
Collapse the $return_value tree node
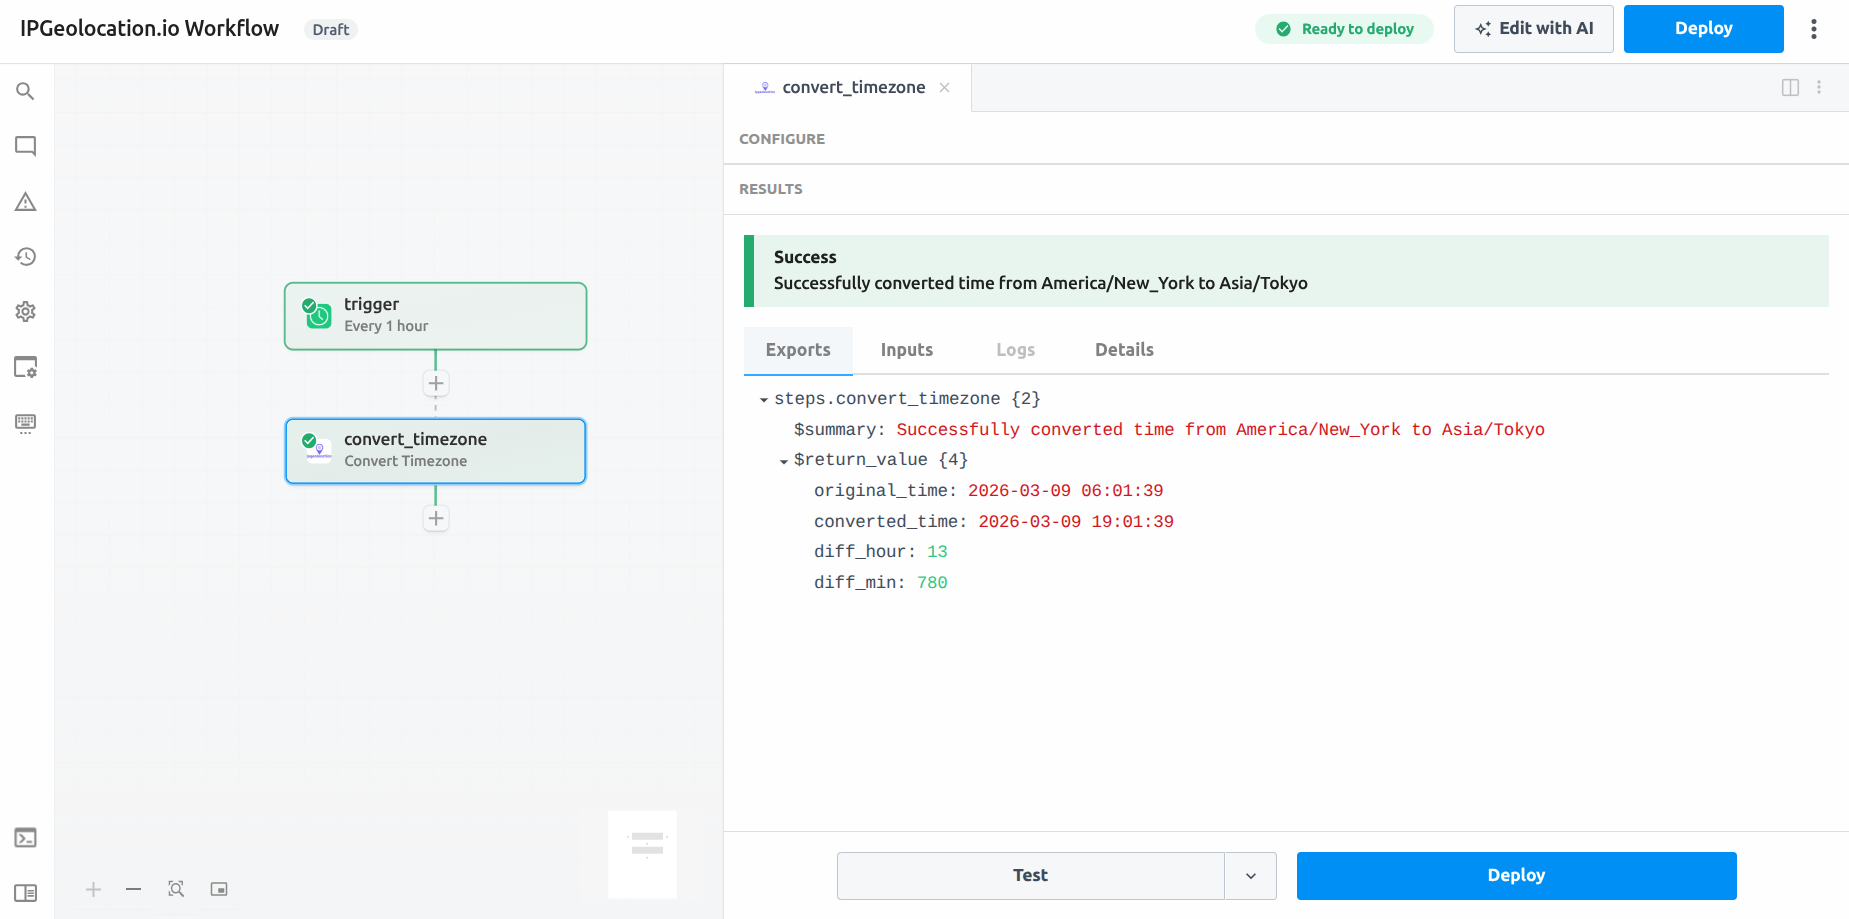tap(784, 461)
